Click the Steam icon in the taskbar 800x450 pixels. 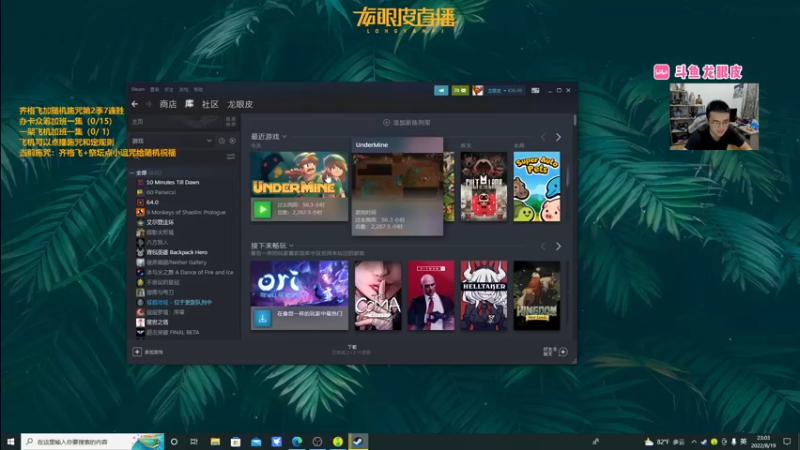(358, 441)
